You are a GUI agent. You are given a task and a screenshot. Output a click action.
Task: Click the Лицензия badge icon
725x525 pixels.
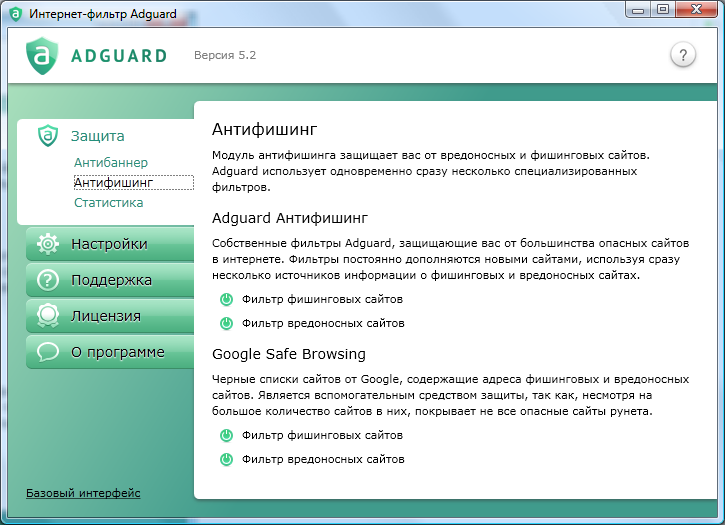48,316
